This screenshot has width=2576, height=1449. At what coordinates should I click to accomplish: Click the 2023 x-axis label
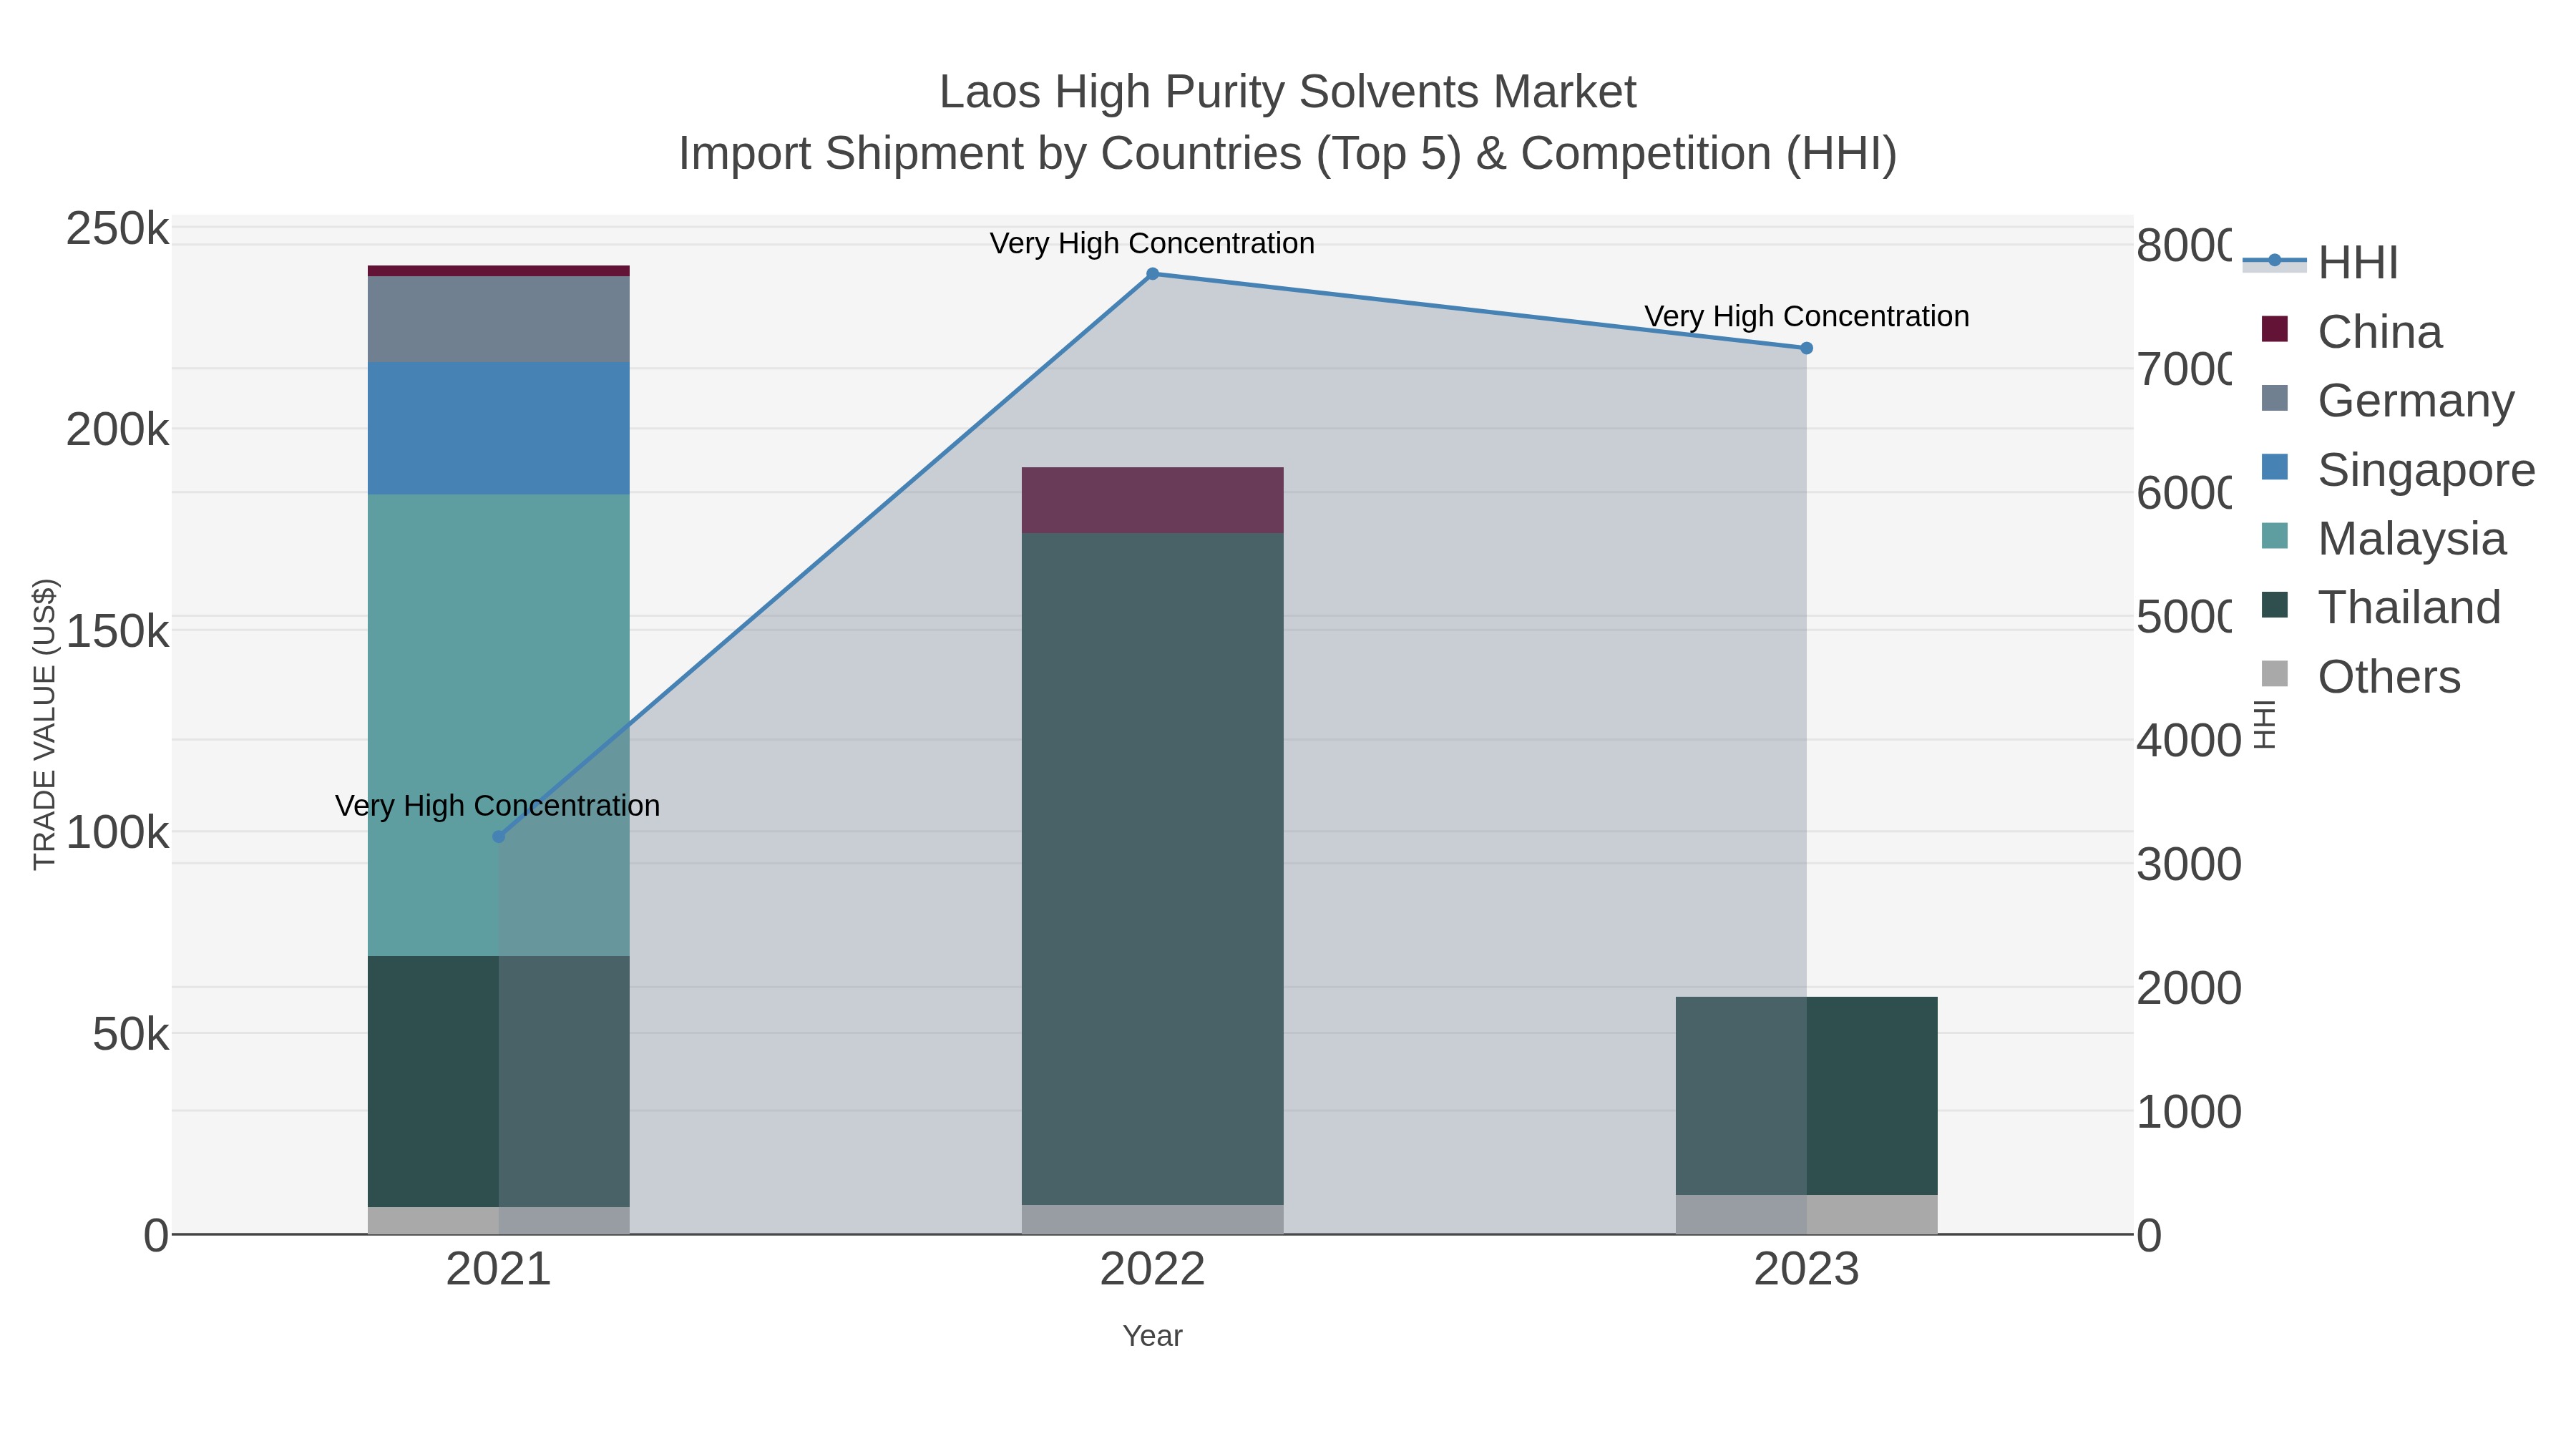[x=1806, y=1270]
